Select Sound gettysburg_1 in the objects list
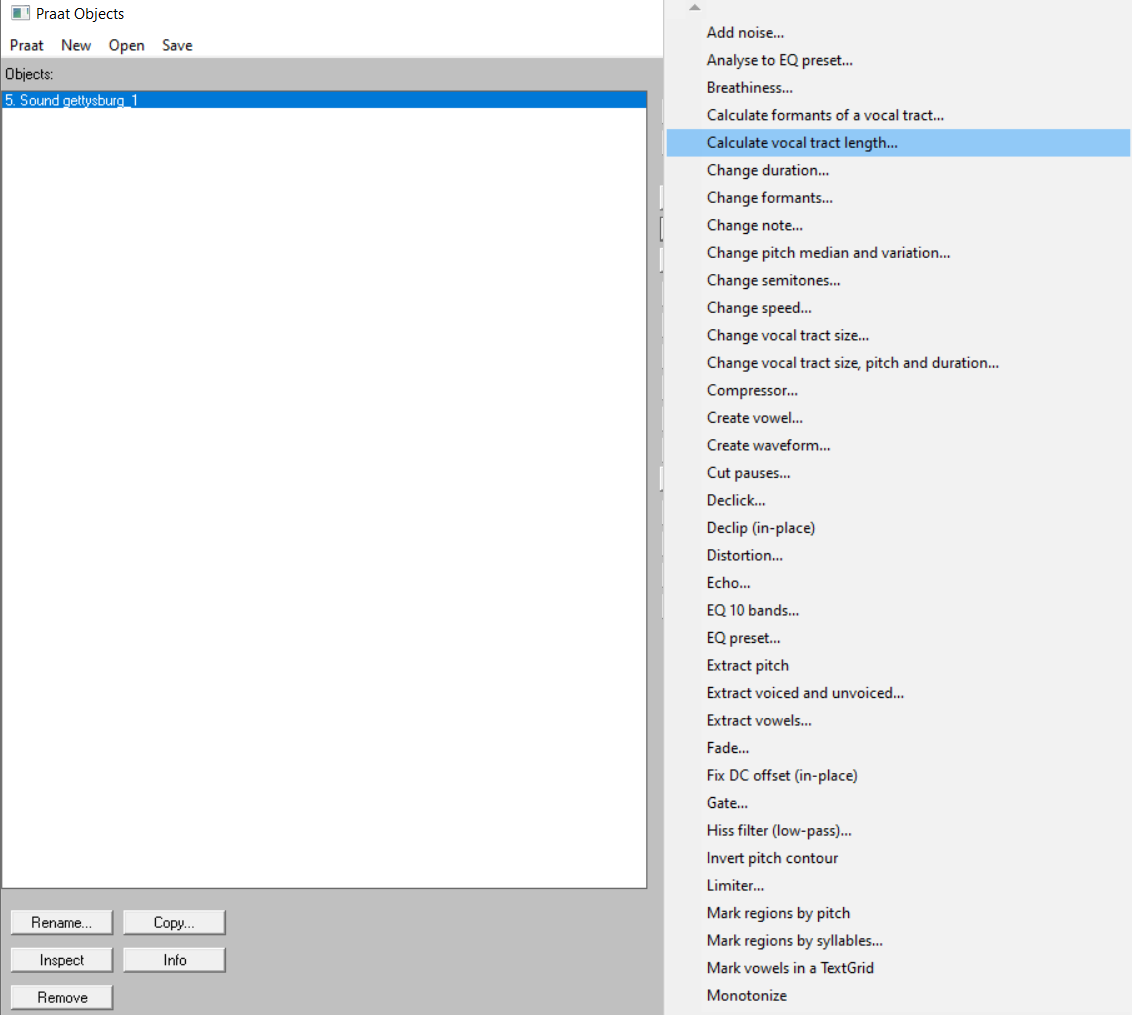 71,100
